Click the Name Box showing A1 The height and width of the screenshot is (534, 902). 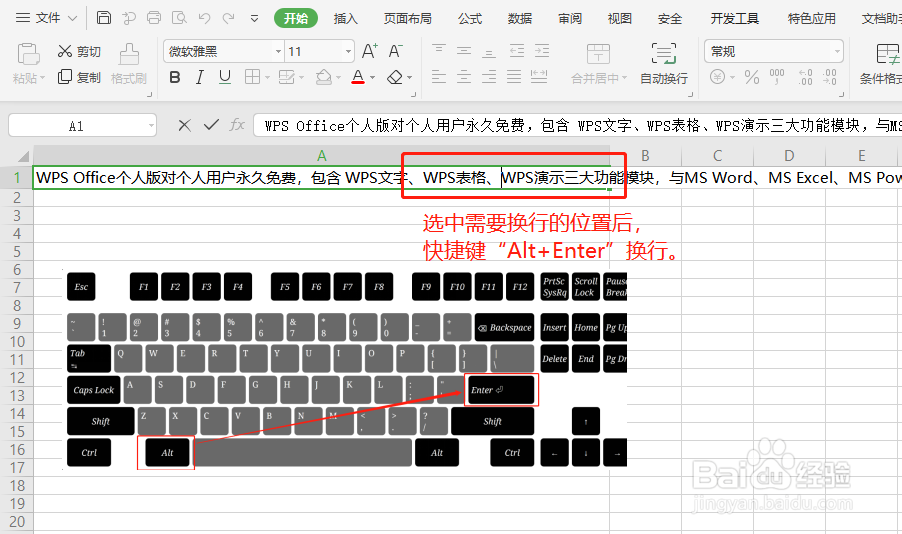tap(76, 125)
